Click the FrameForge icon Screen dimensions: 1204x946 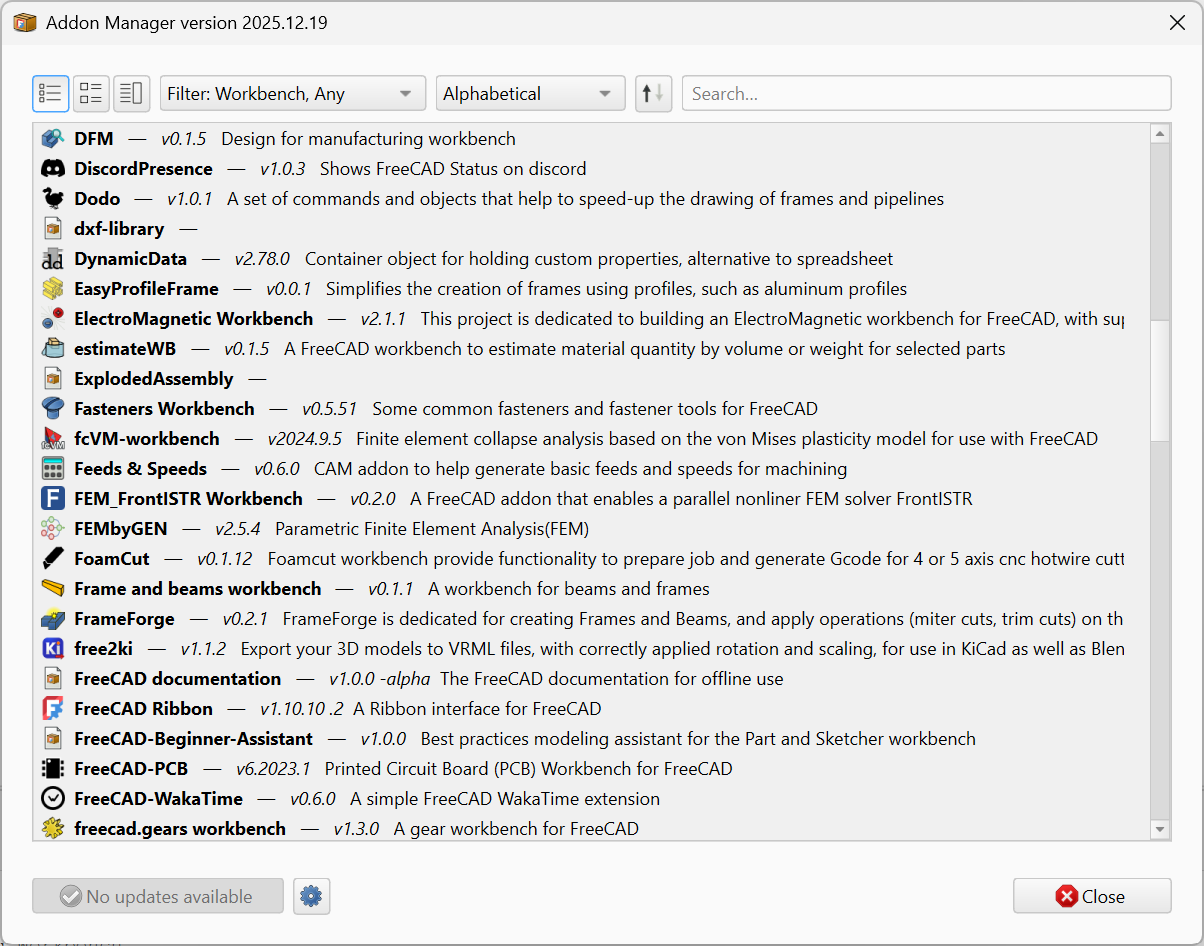(x=53, y=619)
